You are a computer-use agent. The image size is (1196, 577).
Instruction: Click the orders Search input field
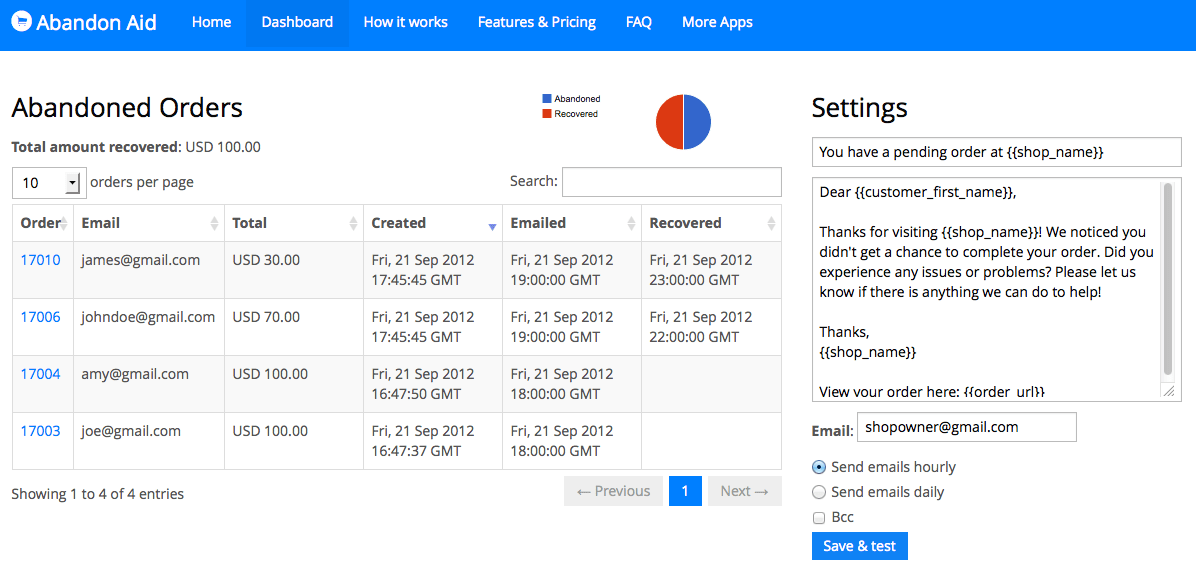coord(672,182)
